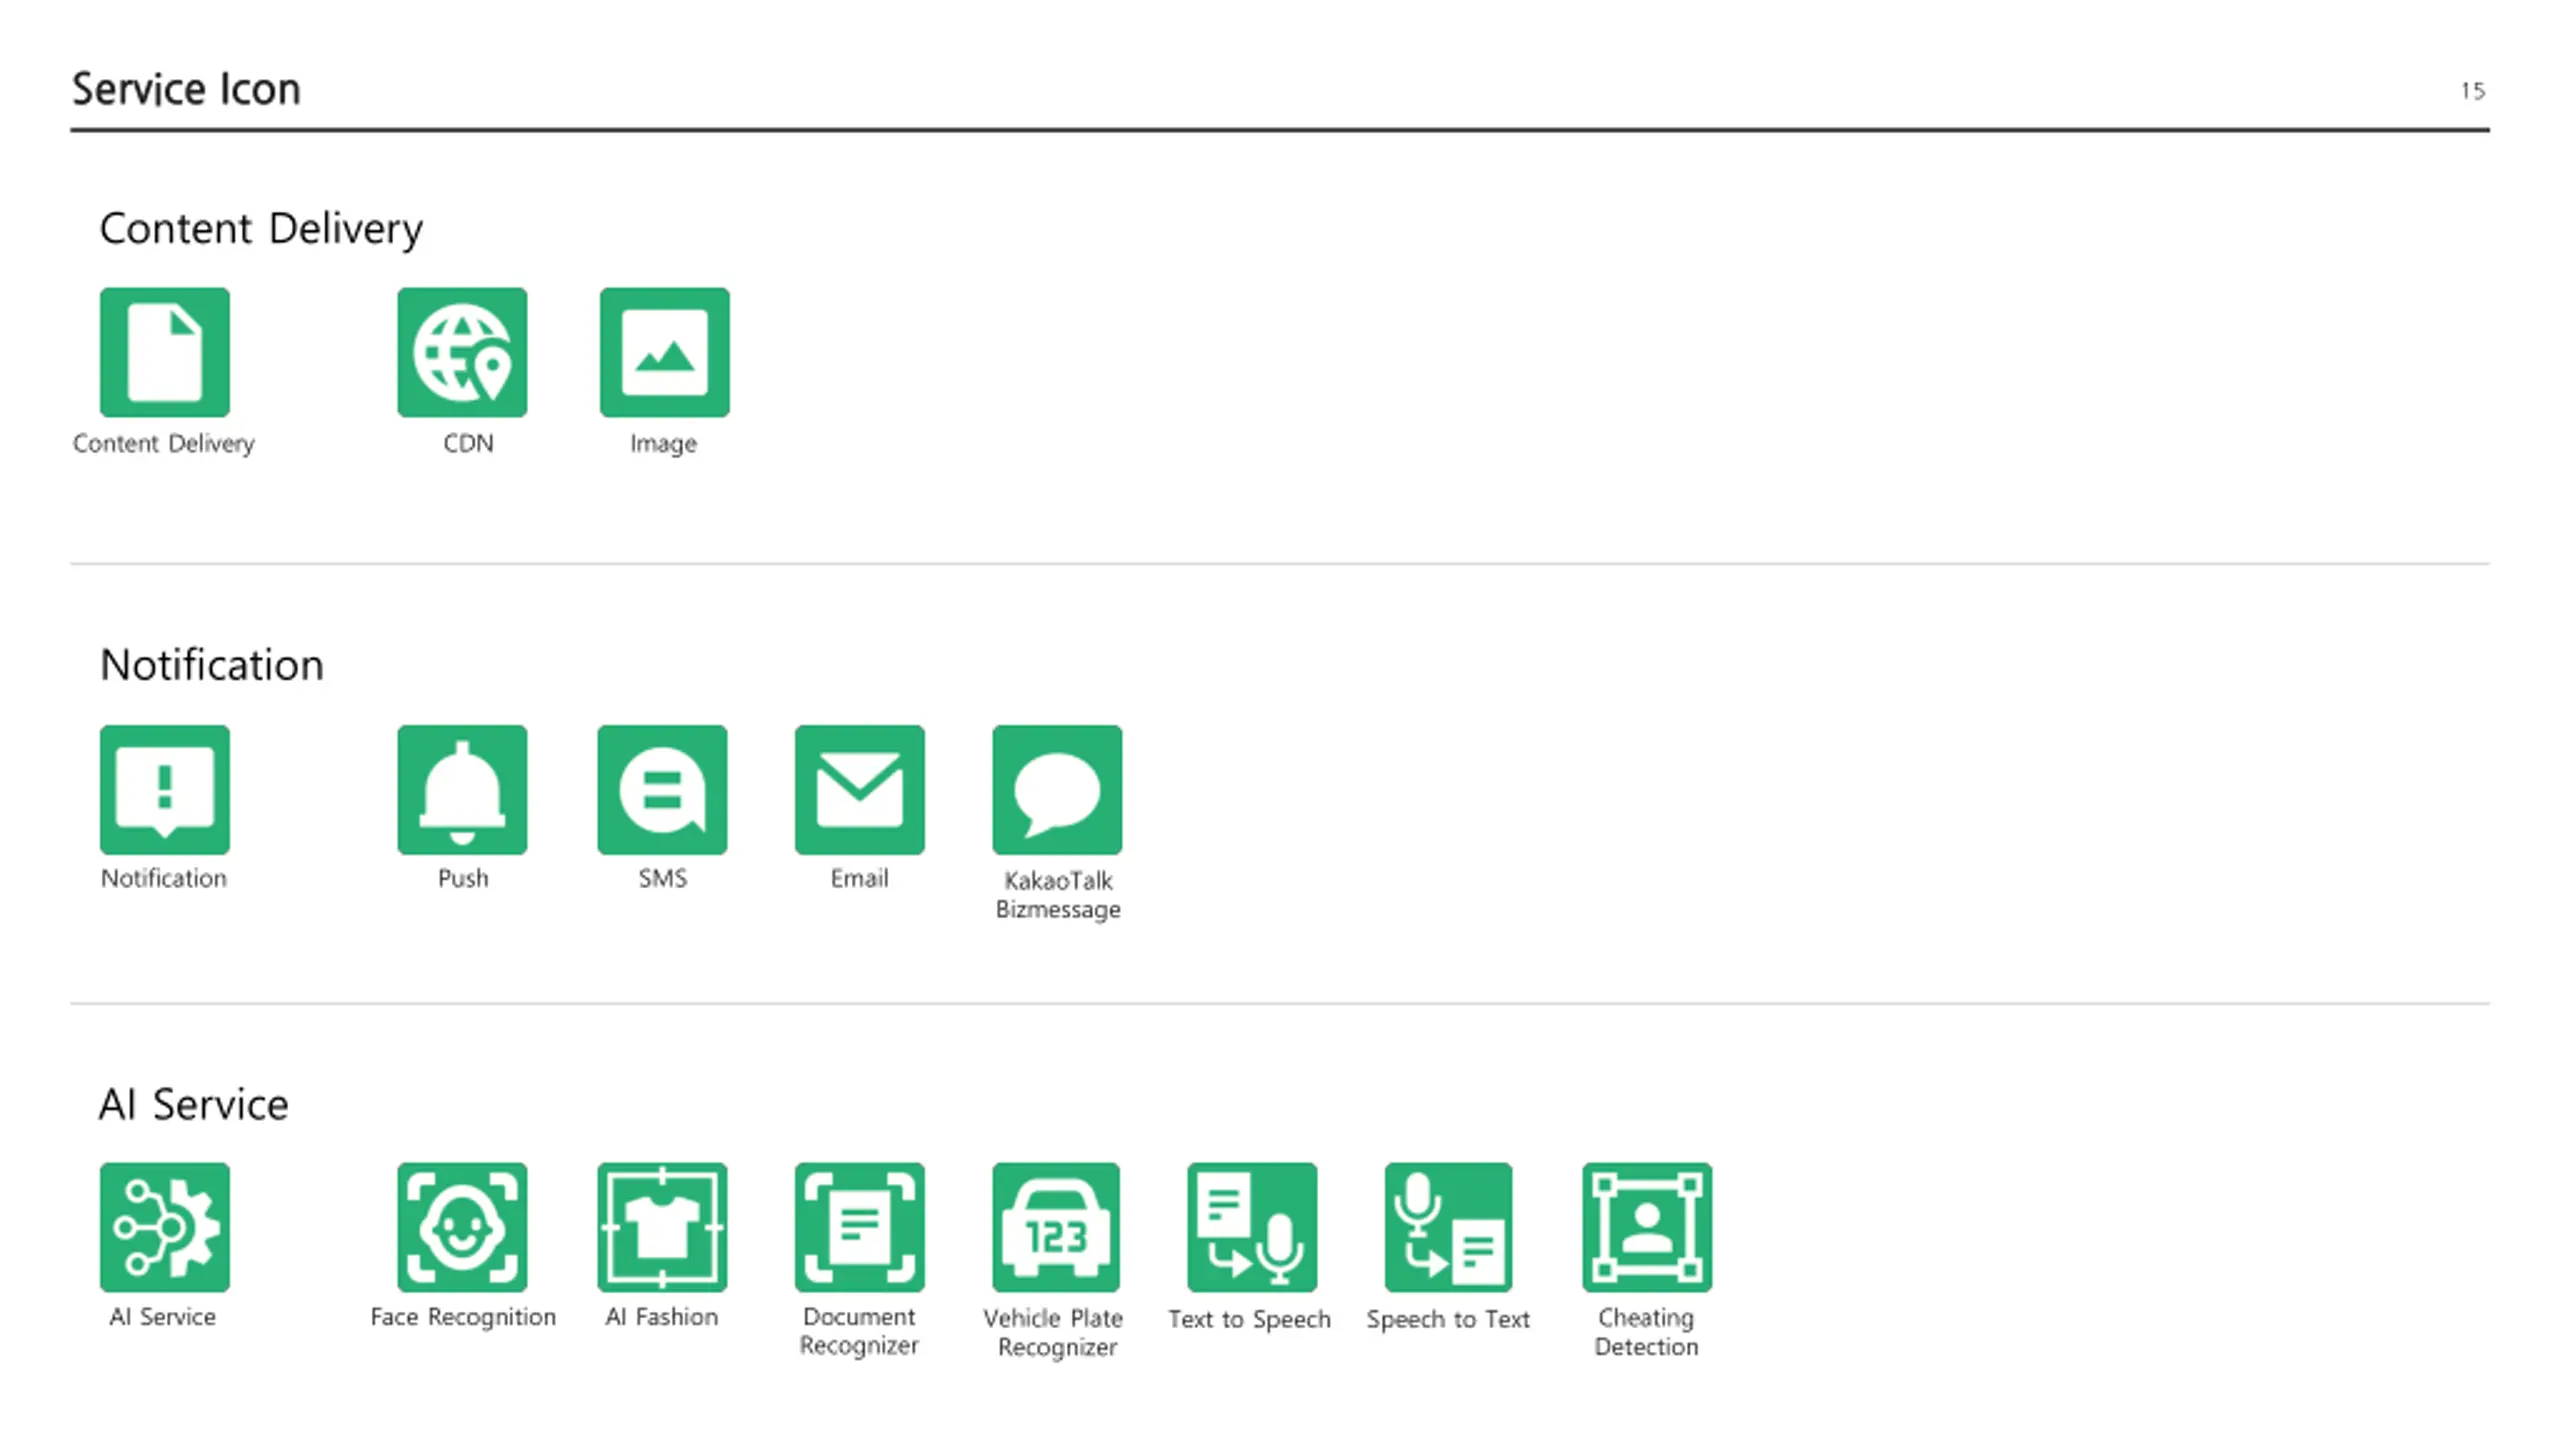
Task: Click the Image service icon
Action: coord(665,352)
